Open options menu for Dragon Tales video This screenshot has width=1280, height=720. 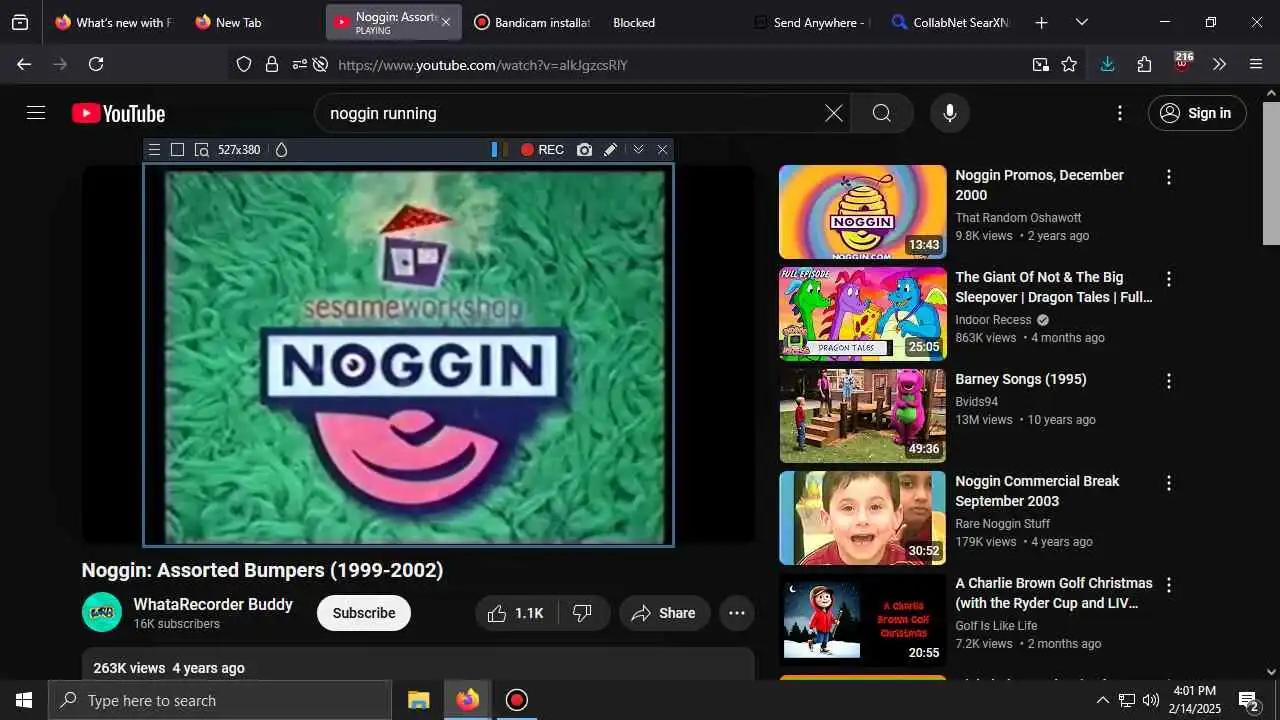point(1168,279)
